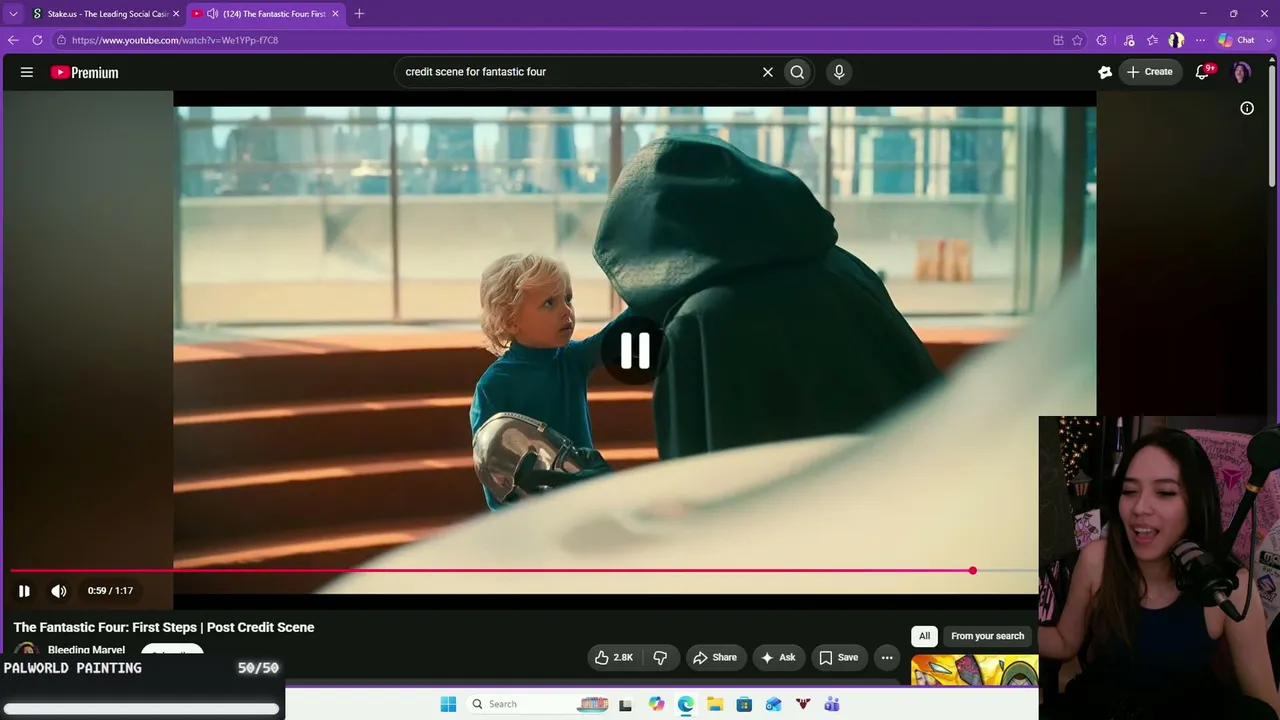The height and width of the screenshot is (720, 1280).
Task: Select the 'All' filter chip
Action: [x=924, y=636]
